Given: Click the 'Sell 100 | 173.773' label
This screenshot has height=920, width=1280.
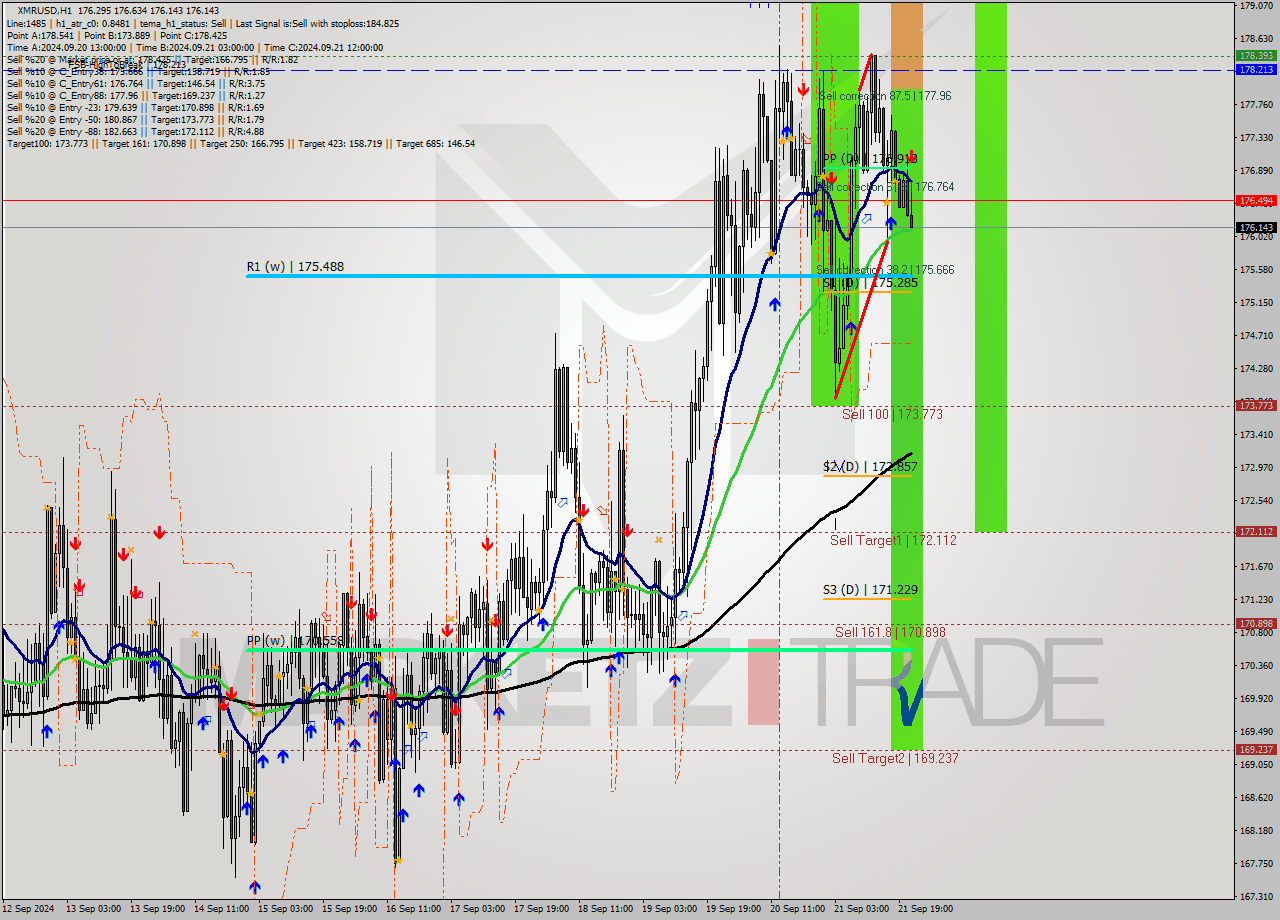Looking at the screenshot, I should point(892,414).
